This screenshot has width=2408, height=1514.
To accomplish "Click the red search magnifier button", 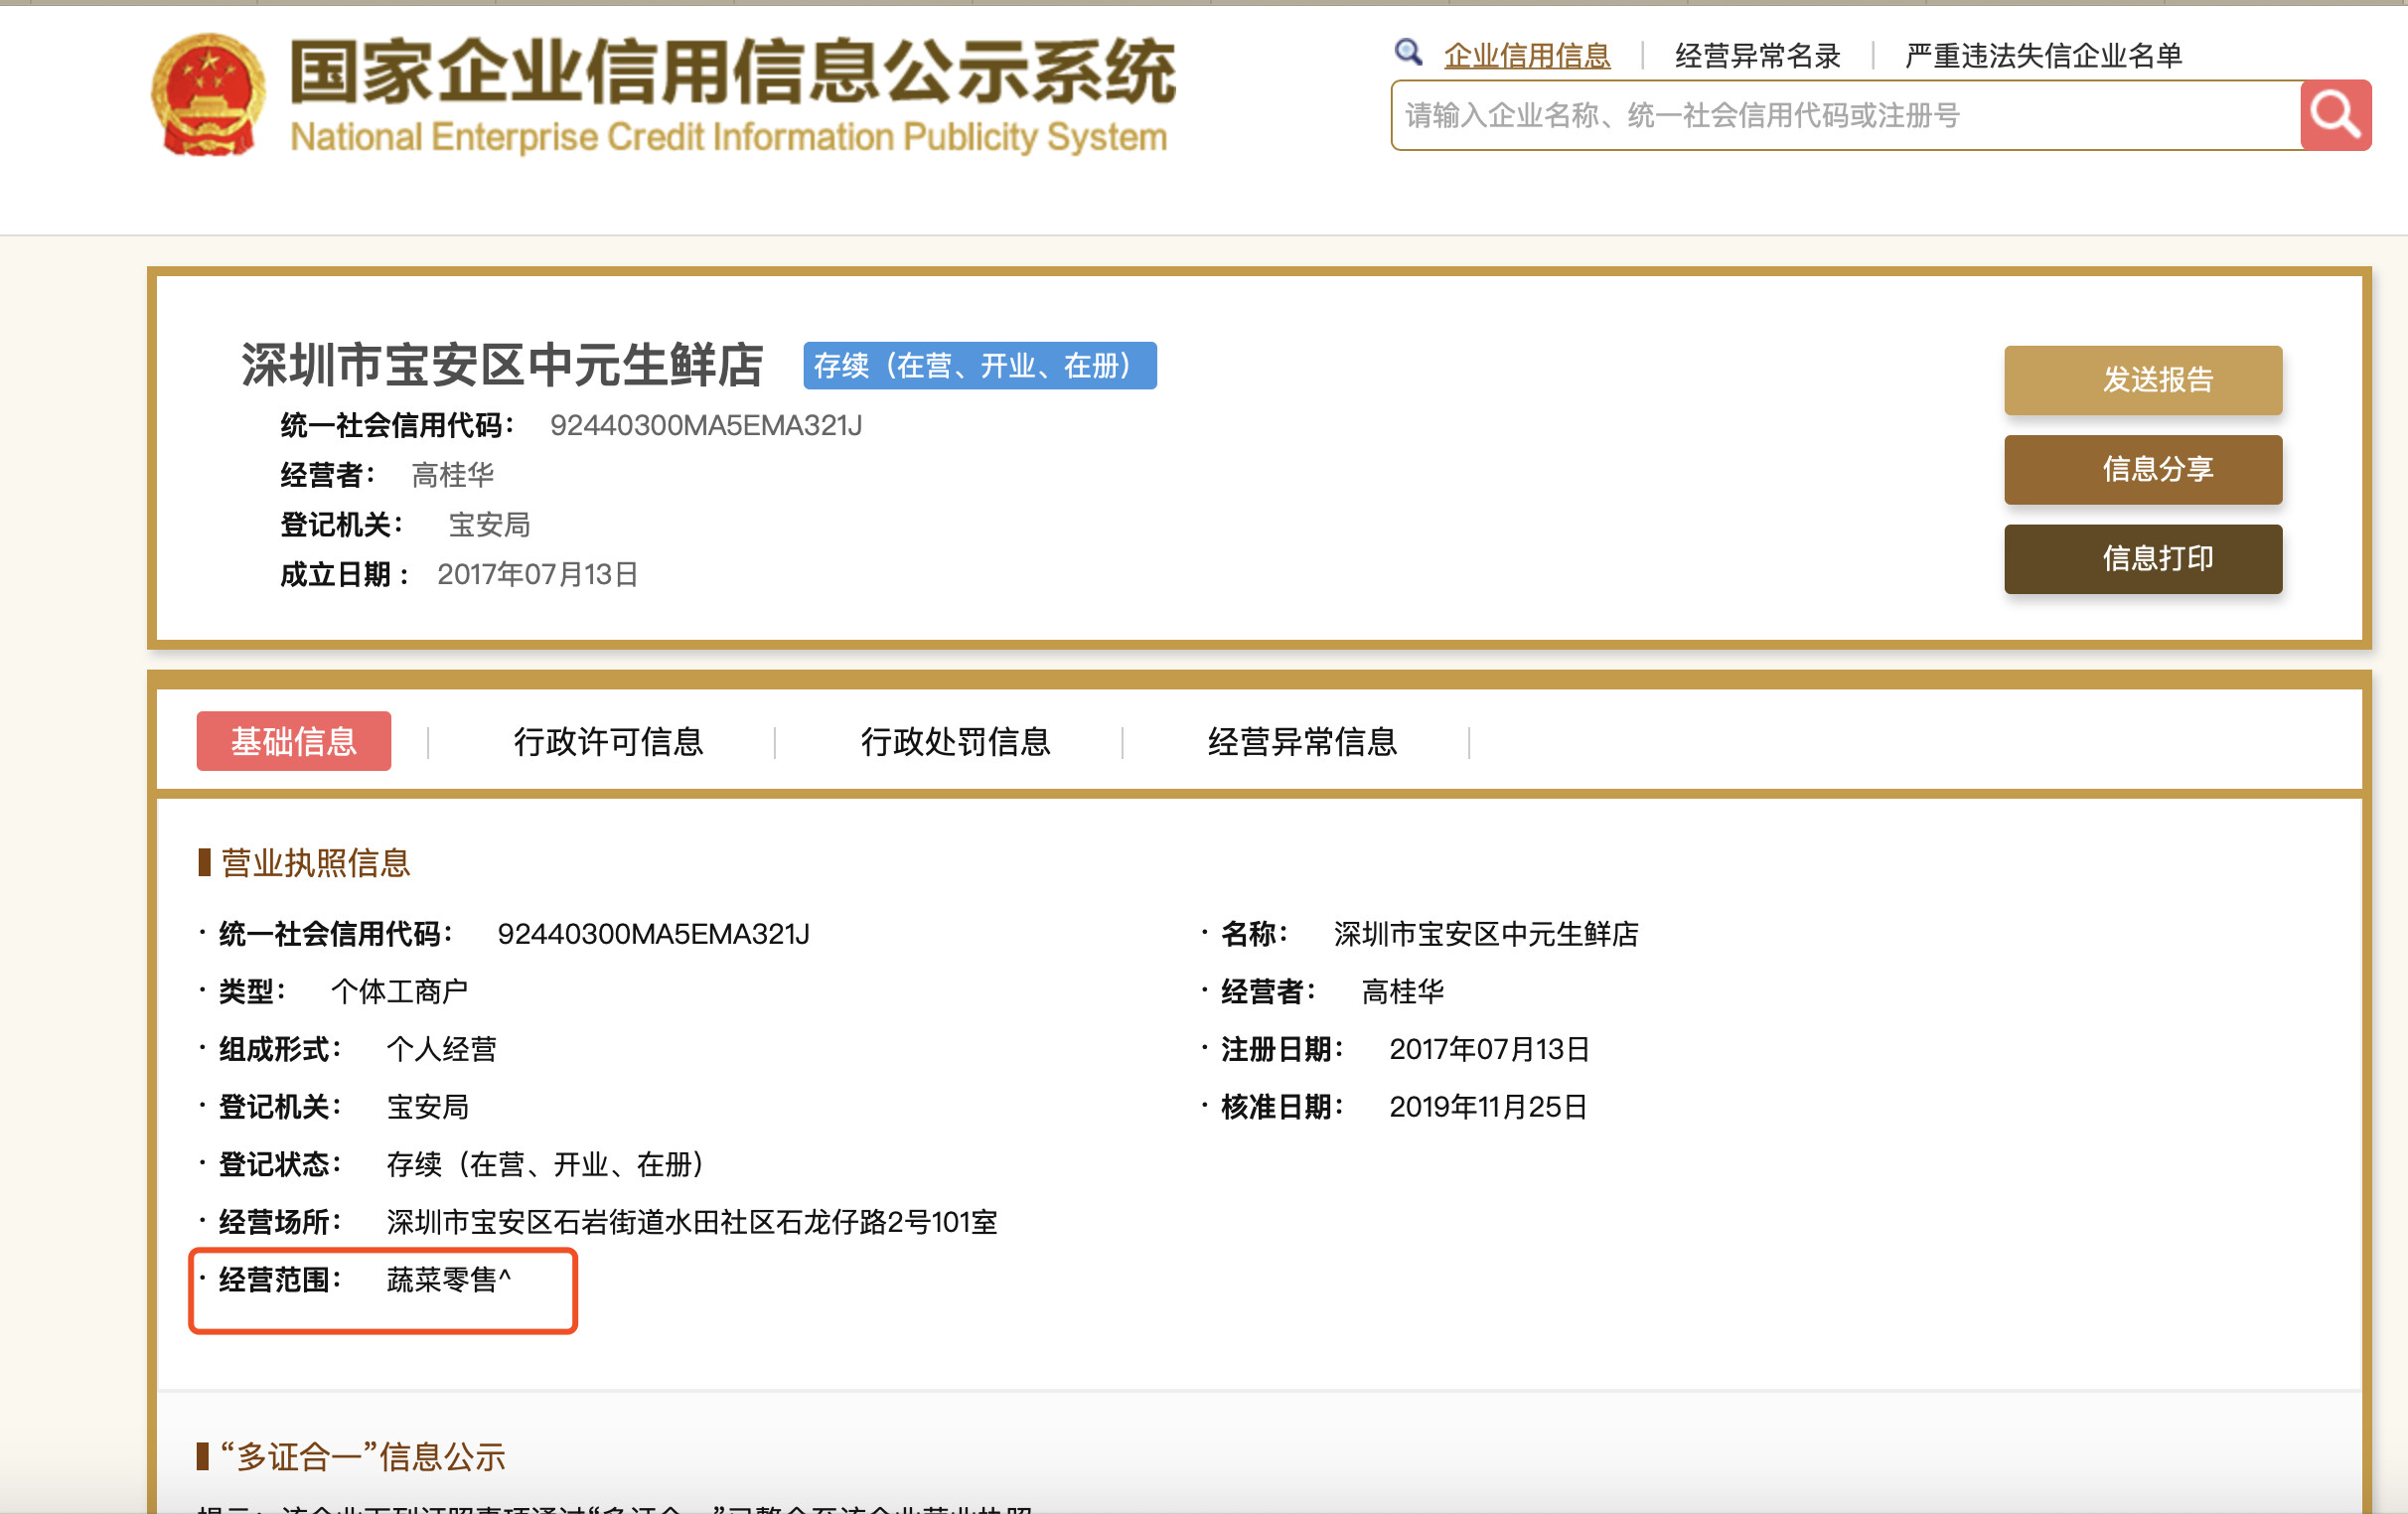I will tap(2335, 115).
